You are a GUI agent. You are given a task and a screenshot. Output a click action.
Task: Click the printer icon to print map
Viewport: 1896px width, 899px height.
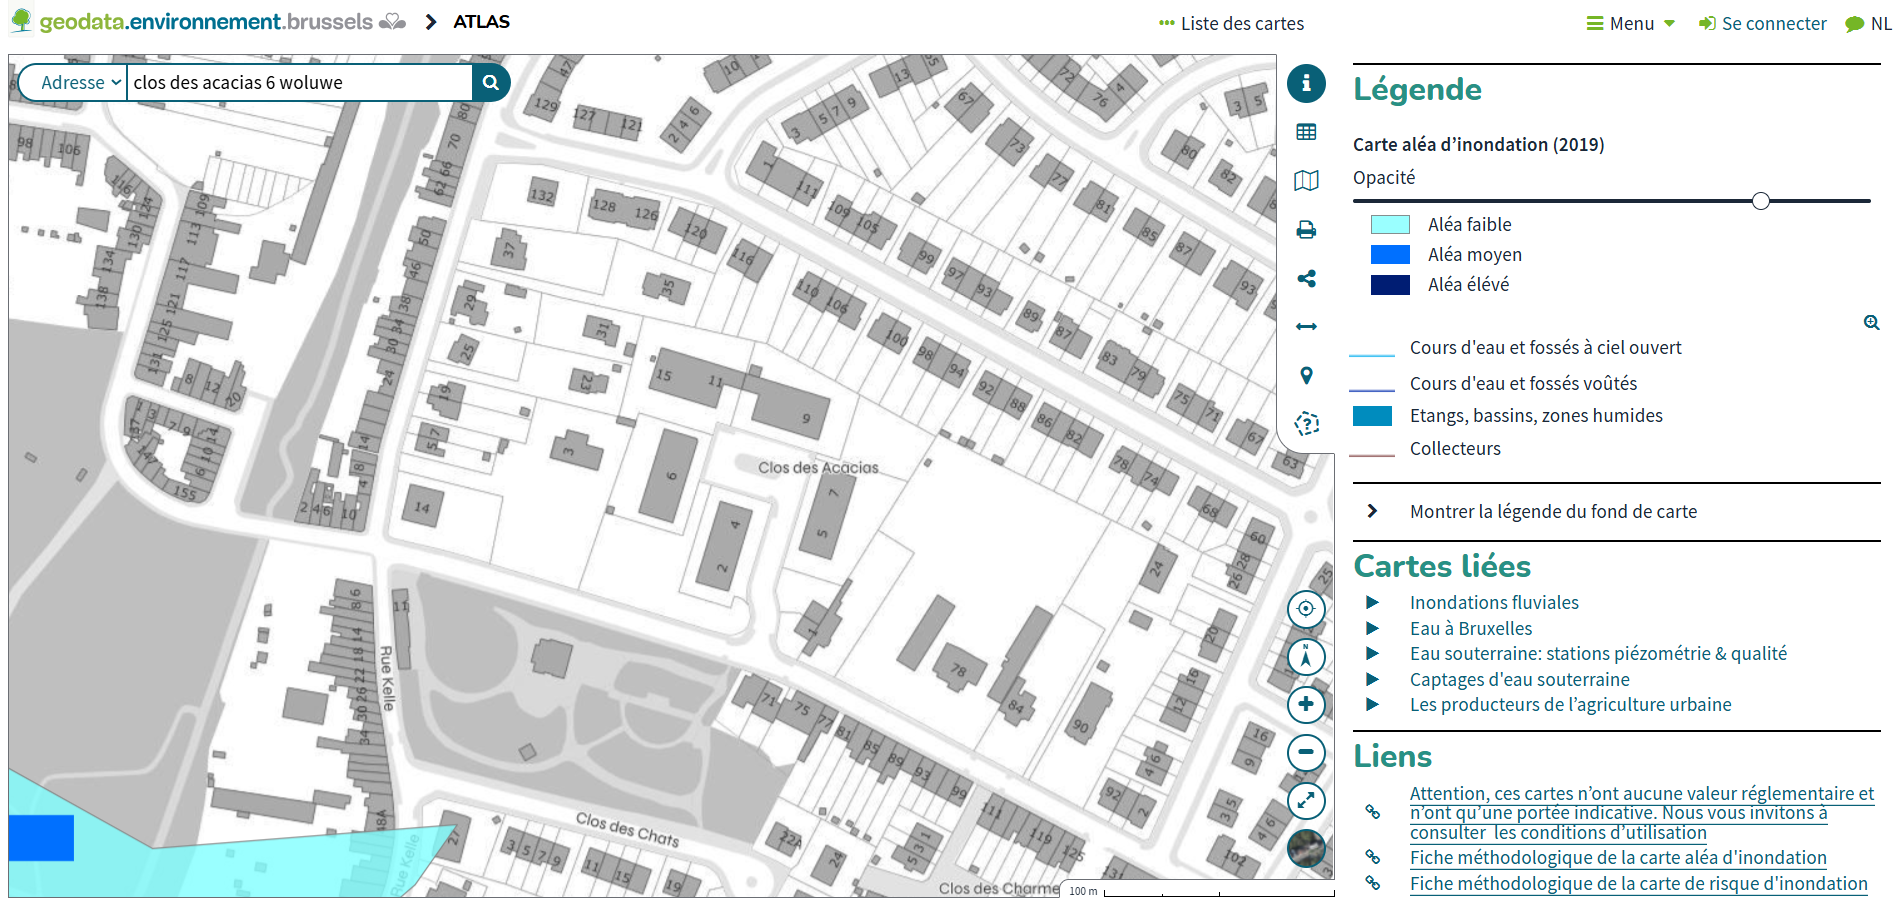tap(1306, 230)
